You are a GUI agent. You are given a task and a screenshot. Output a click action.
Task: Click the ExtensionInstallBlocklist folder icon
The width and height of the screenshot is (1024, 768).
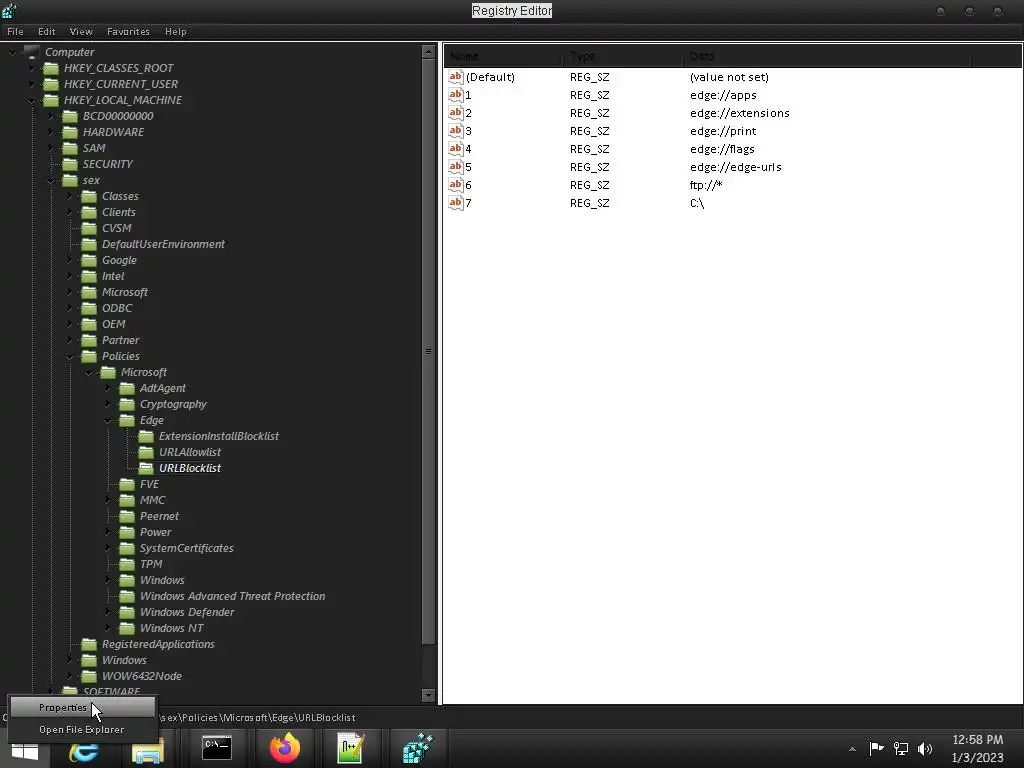coord(146,436)
